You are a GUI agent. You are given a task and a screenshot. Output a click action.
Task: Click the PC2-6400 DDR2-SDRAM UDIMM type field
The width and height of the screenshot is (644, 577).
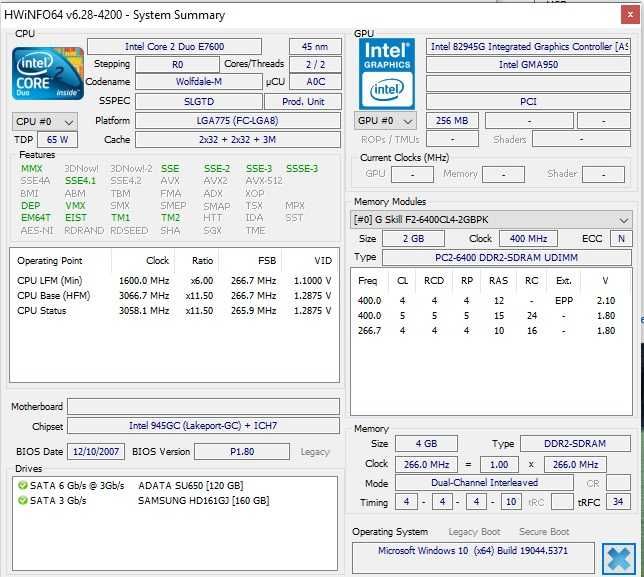507,257
